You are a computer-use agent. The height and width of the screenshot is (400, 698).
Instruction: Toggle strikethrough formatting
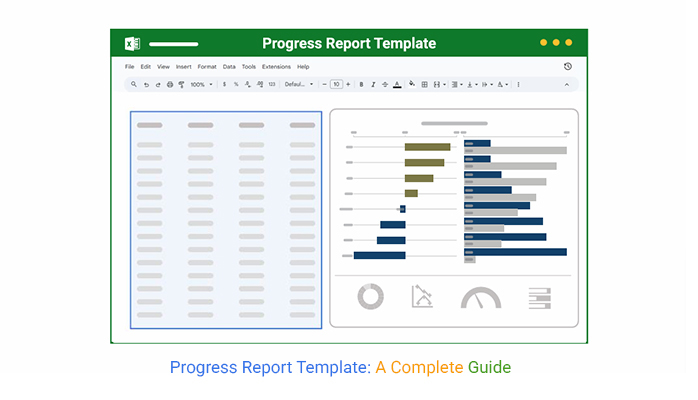(x=385, y=85)
